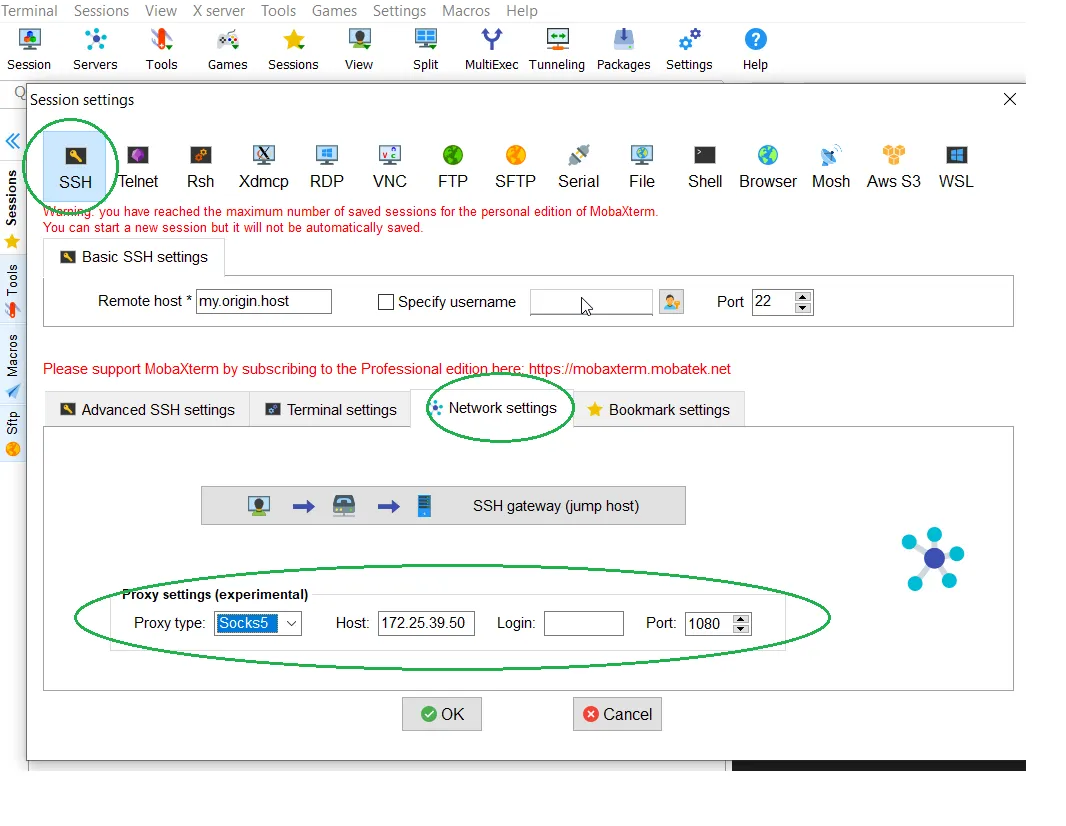
Task: Click the username input field
Action: pyautogui.click(x=591, y=302)
